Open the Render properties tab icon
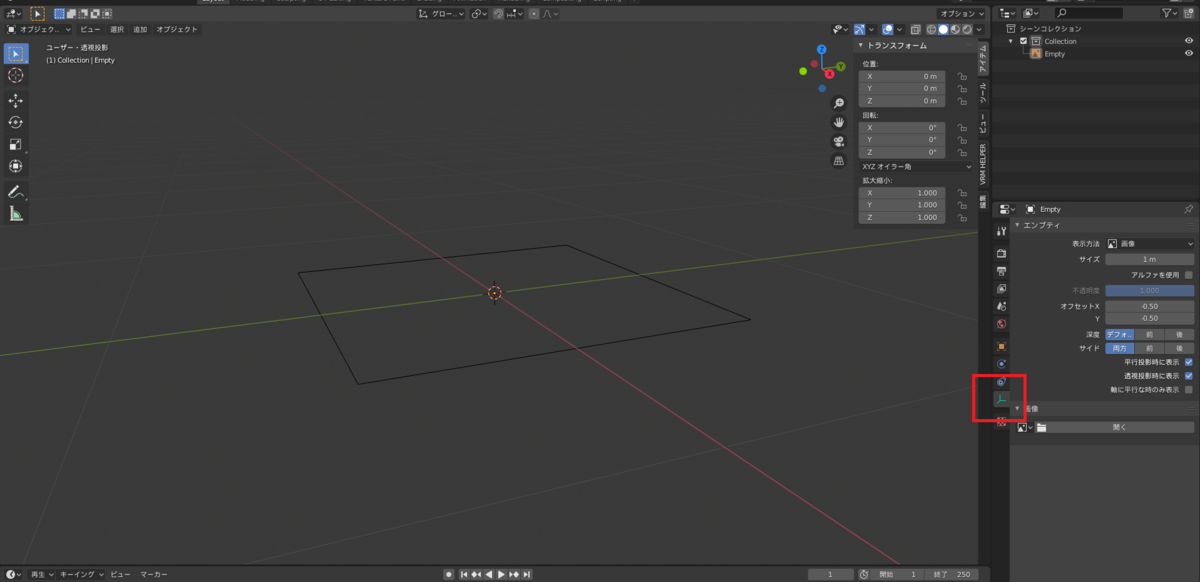 [x=1001, y=253]
